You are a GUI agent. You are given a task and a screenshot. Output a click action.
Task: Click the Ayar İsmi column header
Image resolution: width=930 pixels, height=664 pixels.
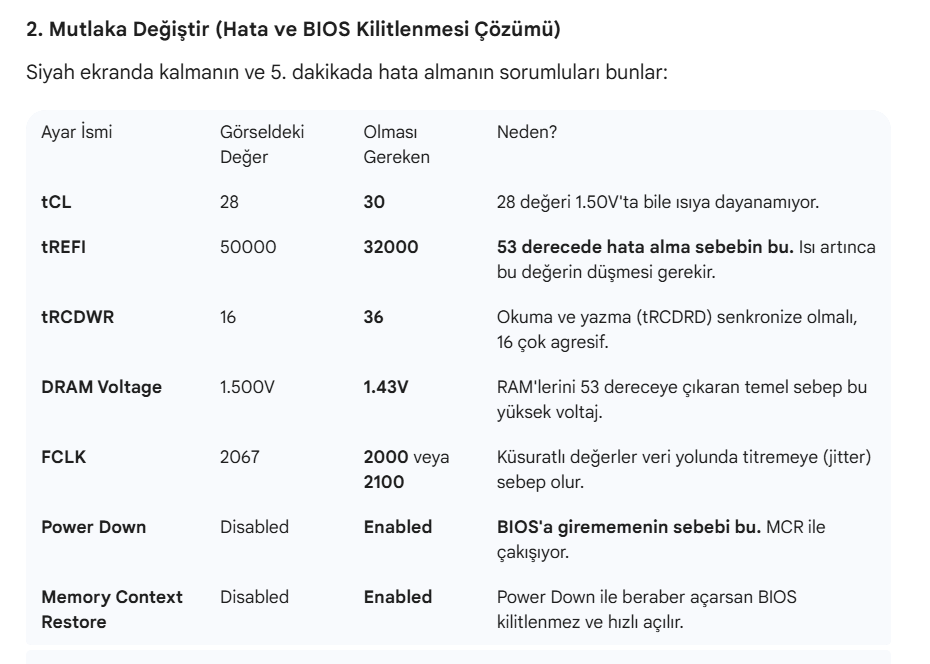coord(77,132)
